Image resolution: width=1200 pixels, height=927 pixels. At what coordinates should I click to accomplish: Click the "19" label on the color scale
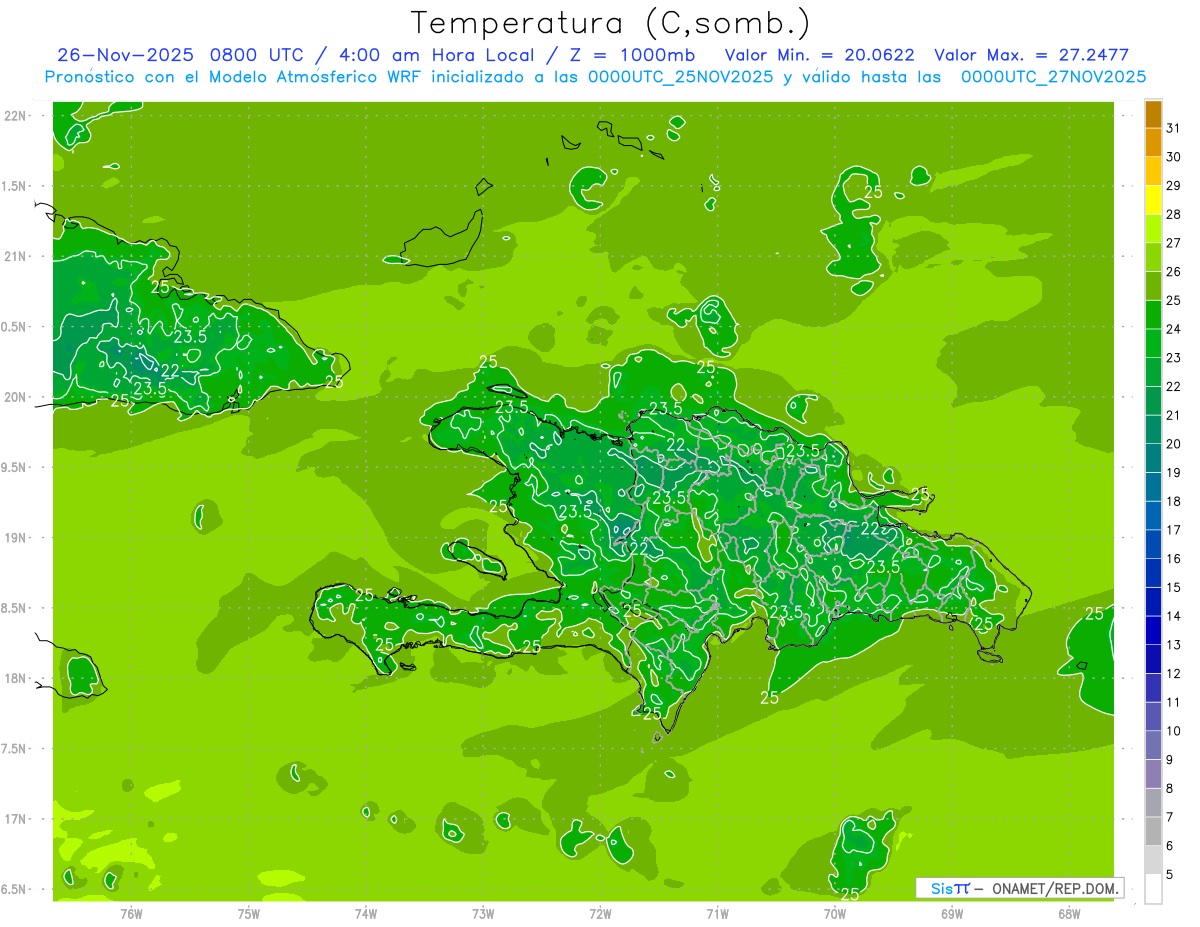tap(1174, 473)
